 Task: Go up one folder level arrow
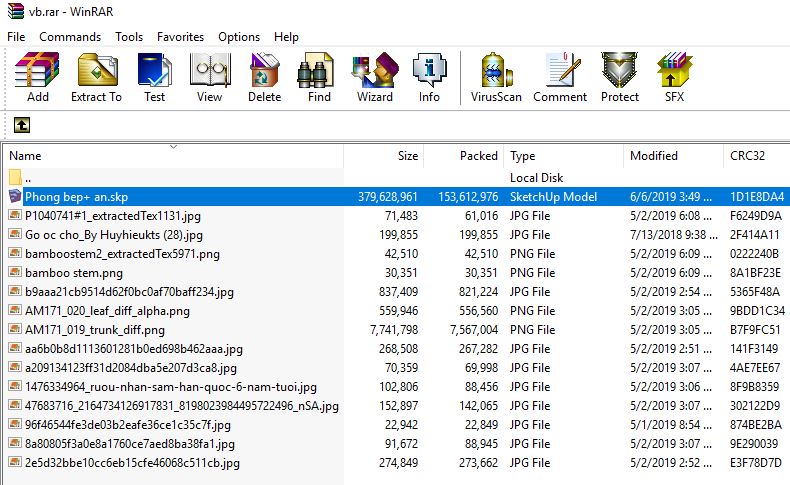22,124
